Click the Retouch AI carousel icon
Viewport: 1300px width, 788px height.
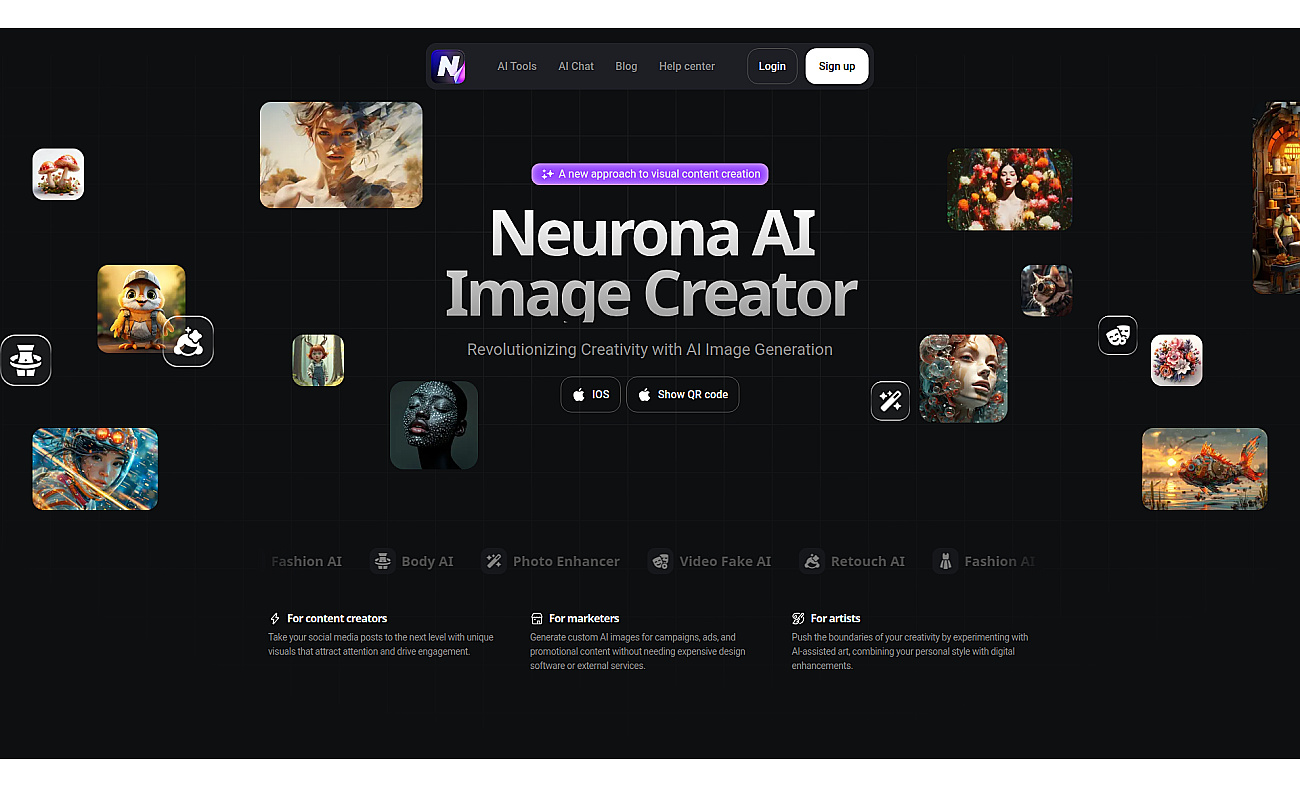pos(812,561)
